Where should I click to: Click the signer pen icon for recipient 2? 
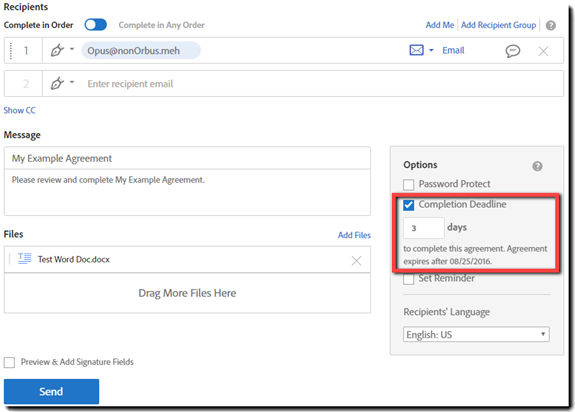[x=57, y=84]
